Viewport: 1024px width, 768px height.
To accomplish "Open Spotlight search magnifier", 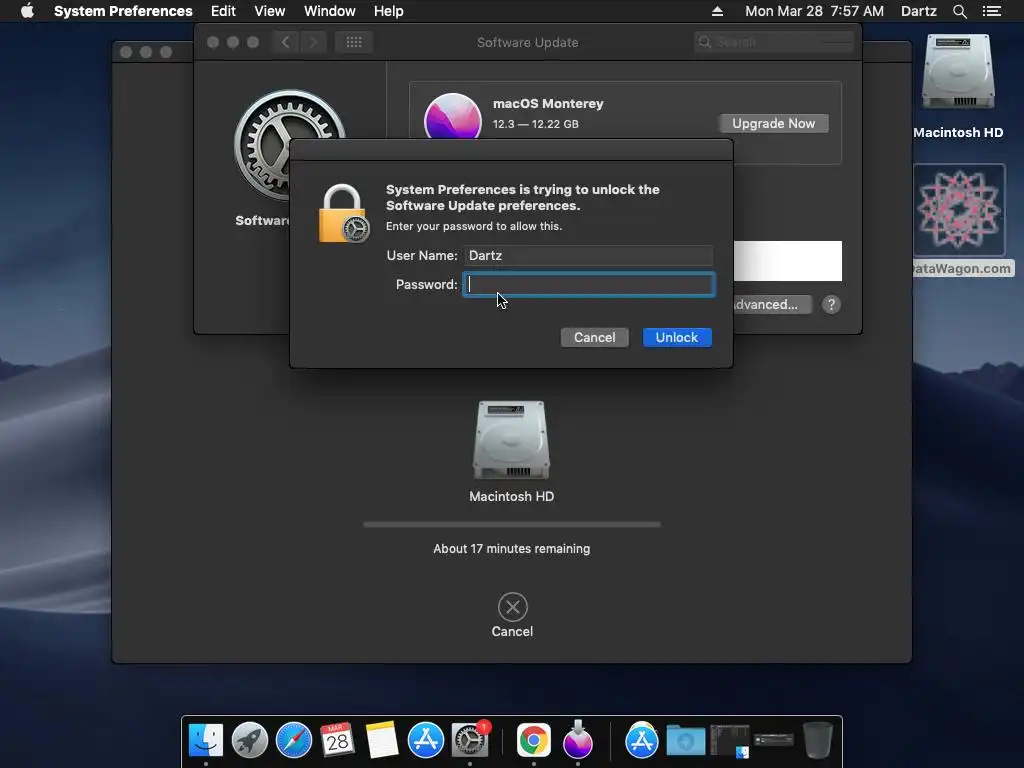I will (959, 11).
